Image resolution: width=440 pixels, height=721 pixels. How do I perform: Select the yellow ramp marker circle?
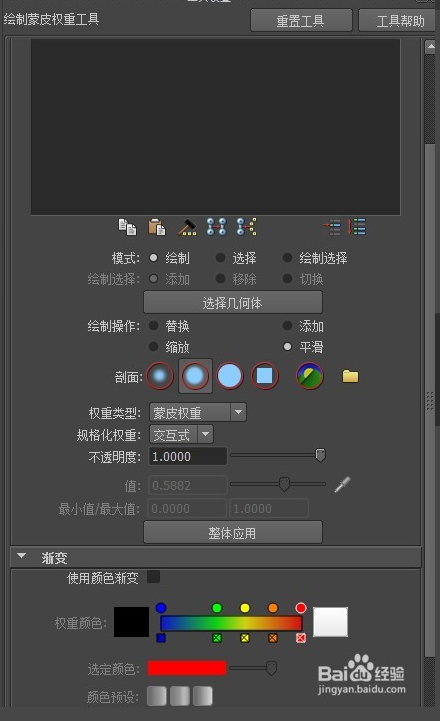point(245,608)
